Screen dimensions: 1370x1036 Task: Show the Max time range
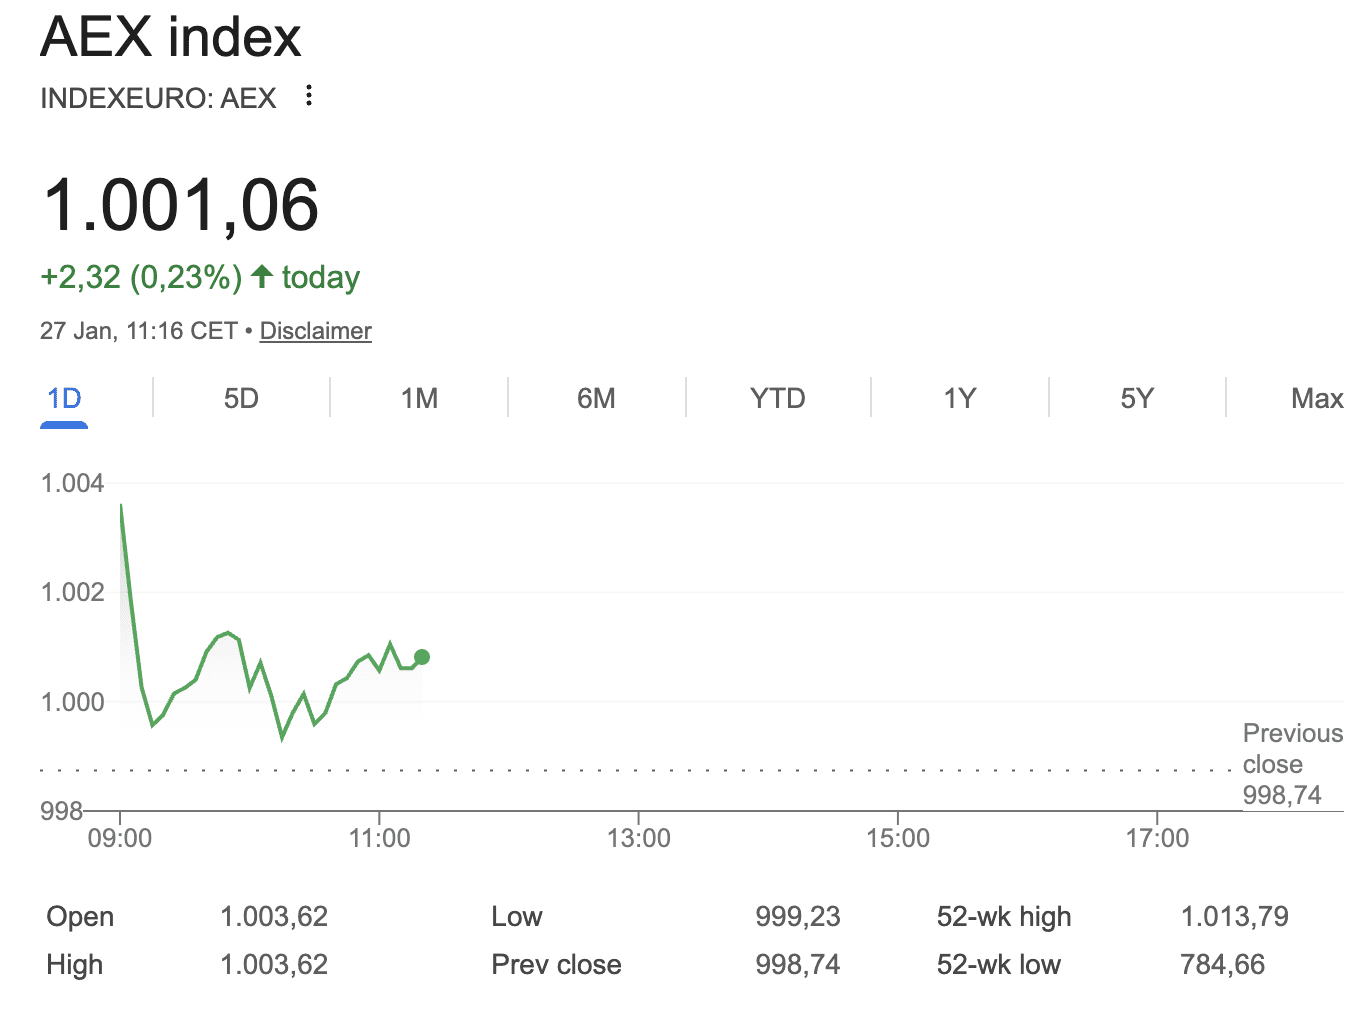(x=1316, y=399)
